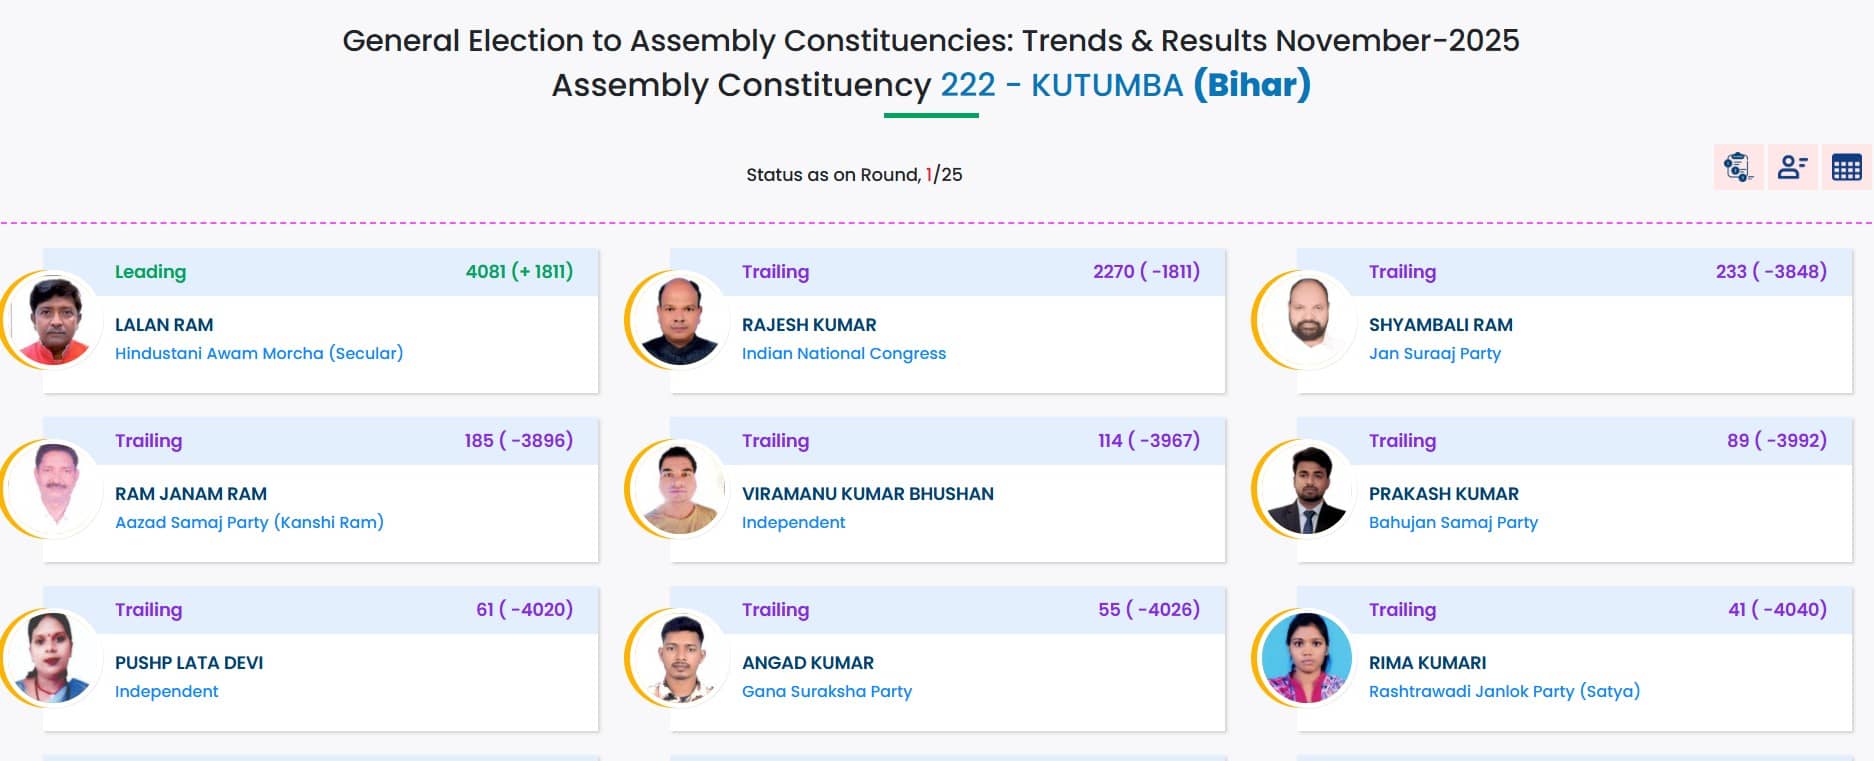1874x761 pixels.
Task: Open the round-wise clipboard results icon
Action: click(1738, 167)
